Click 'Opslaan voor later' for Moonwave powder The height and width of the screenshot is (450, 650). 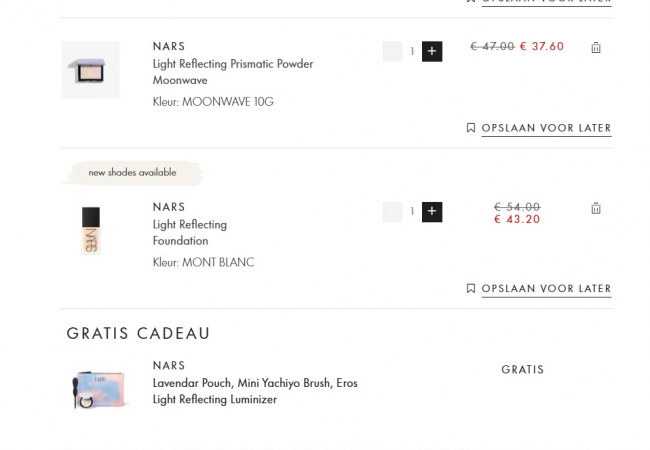point(546,128)
